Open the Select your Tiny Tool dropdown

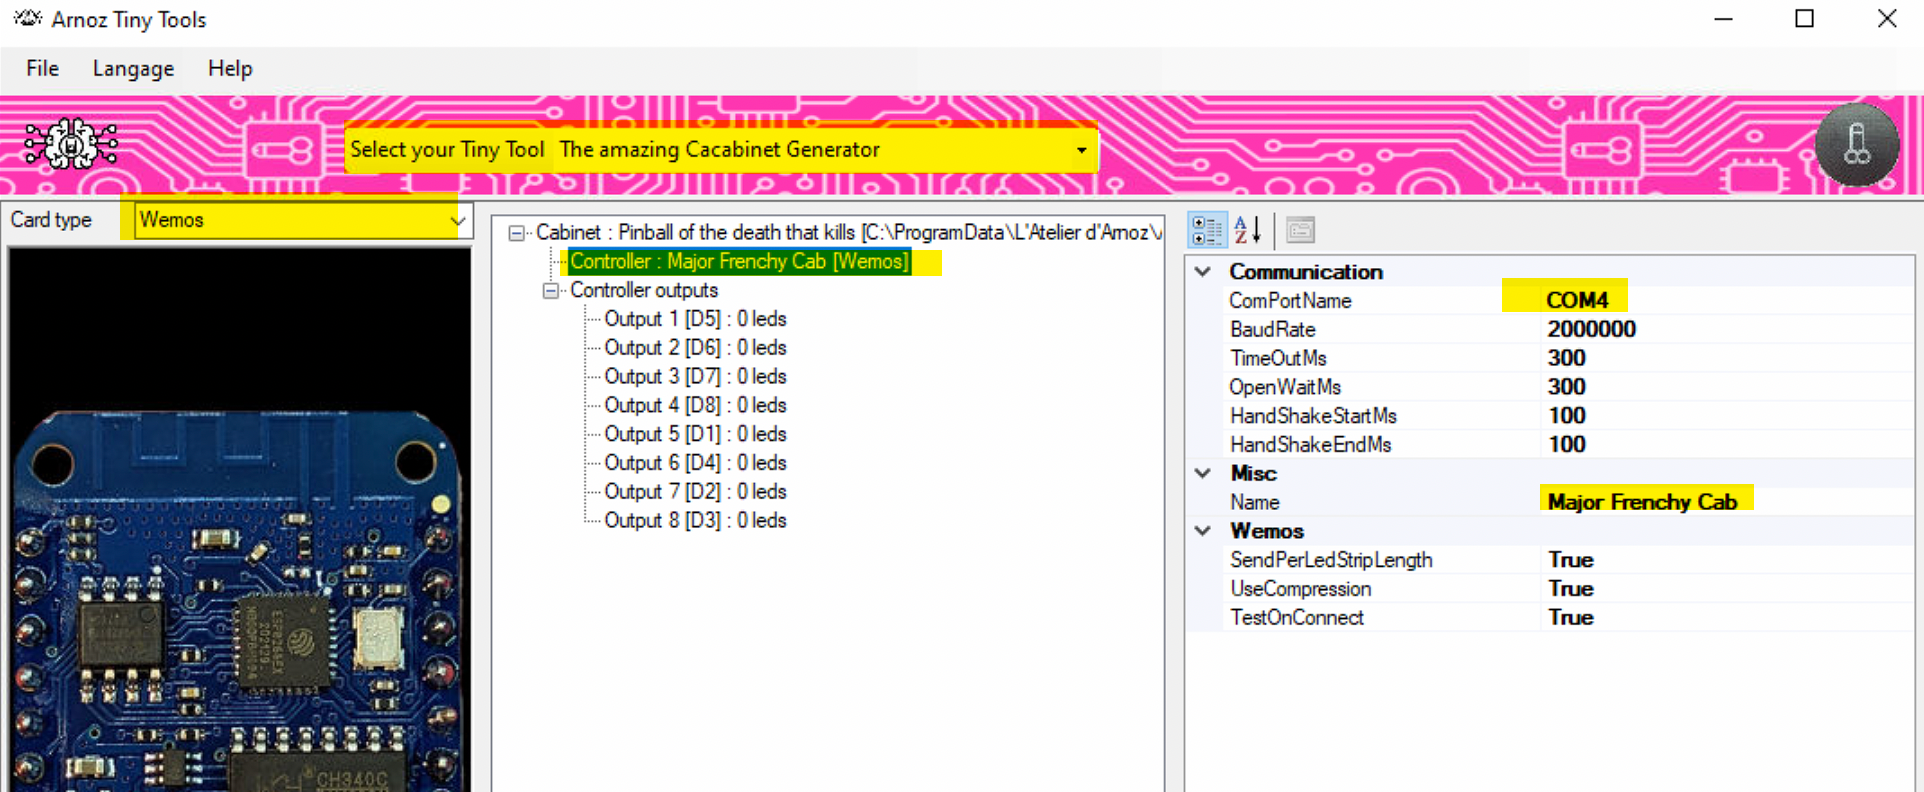click(824, 150)
